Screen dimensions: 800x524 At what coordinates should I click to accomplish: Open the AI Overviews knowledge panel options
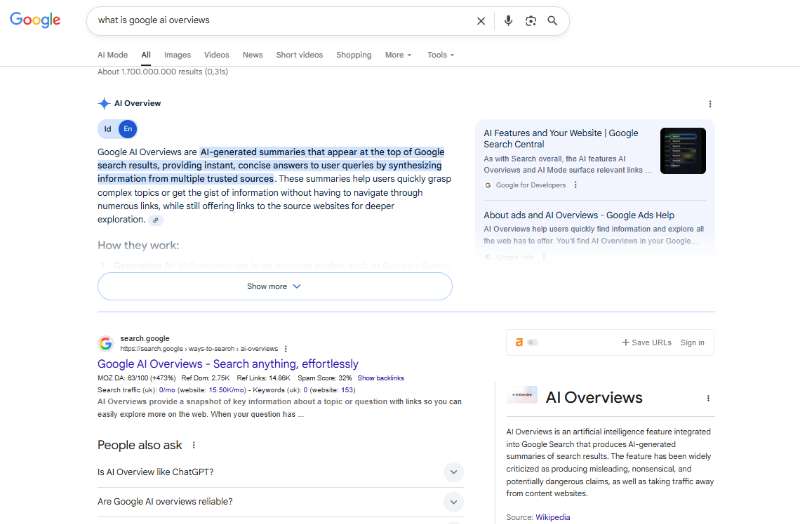tap(710, 398)
